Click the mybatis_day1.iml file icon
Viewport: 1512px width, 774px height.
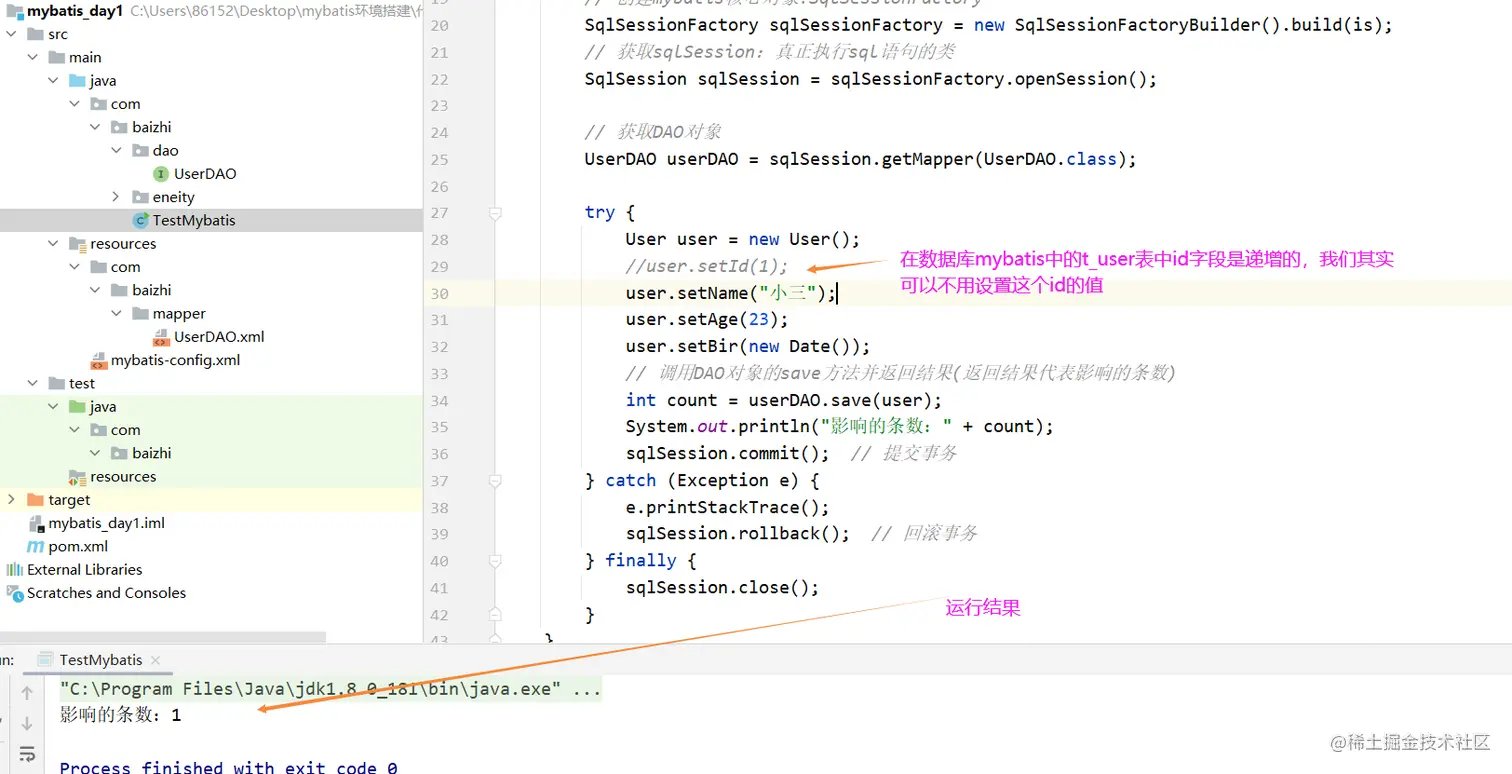tap(36, 523)
